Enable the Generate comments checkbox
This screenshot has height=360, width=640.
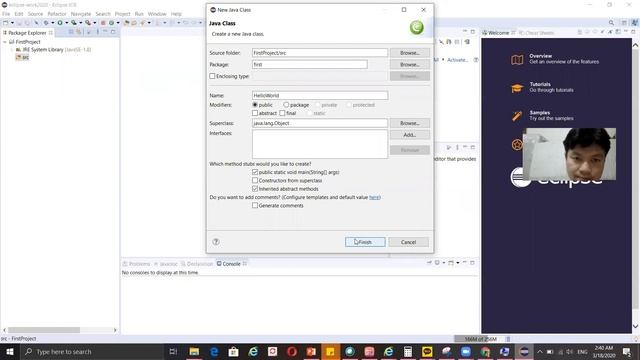(x=255, y=206)
